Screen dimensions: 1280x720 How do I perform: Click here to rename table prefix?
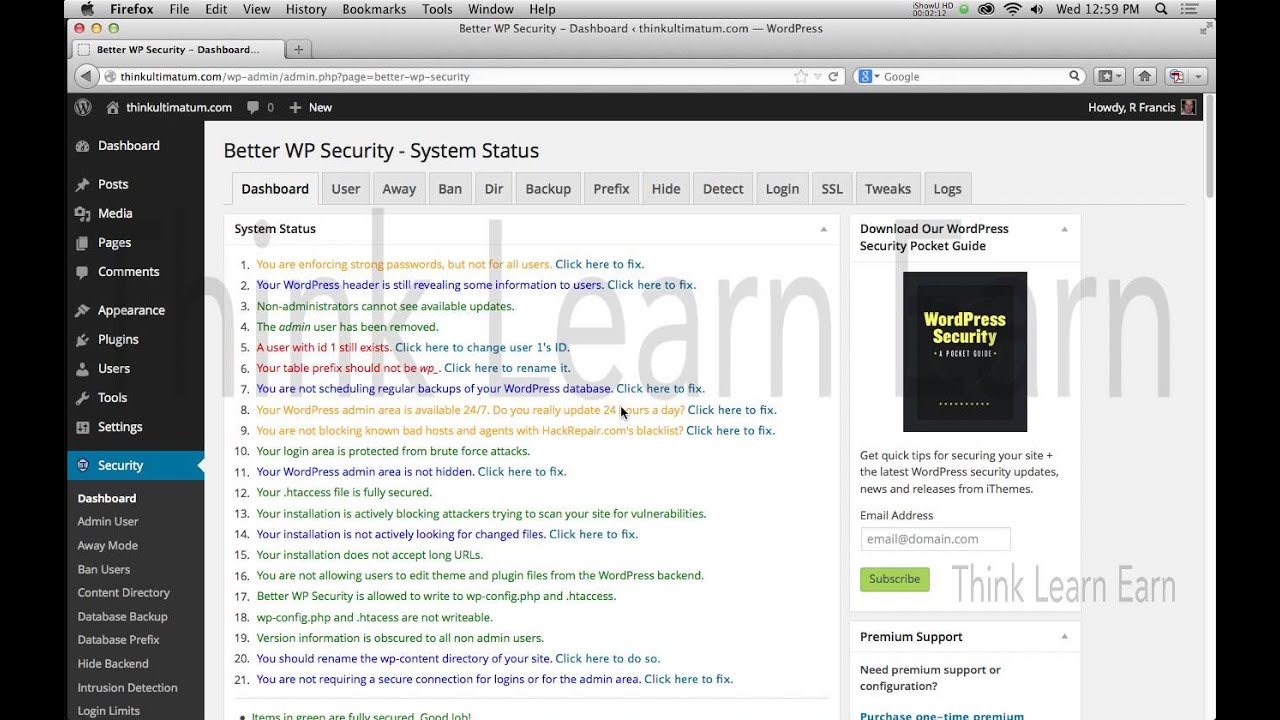[x=507, y=368]
